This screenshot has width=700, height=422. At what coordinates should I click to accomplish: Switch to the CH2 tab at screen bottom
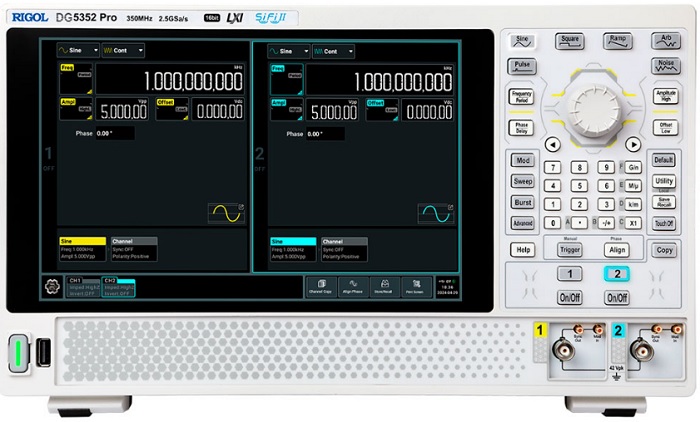[x=118, y=287]
